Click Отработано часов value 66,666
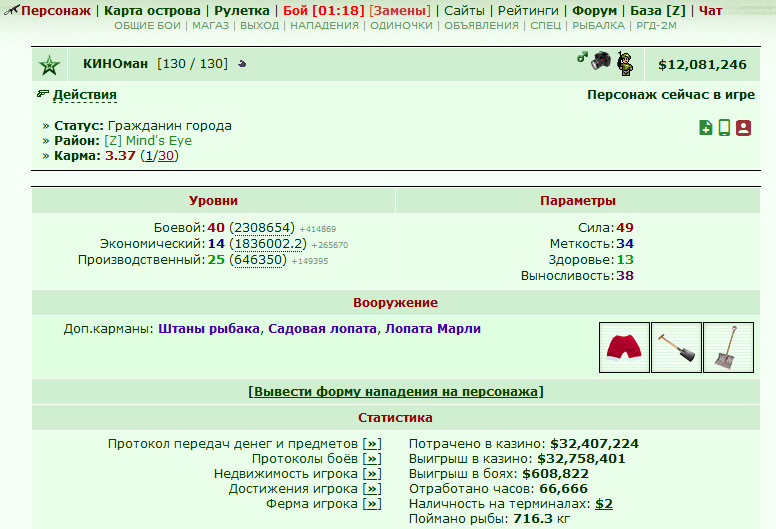This screenshot has height=529, width=776. click(x=563, y=489)
